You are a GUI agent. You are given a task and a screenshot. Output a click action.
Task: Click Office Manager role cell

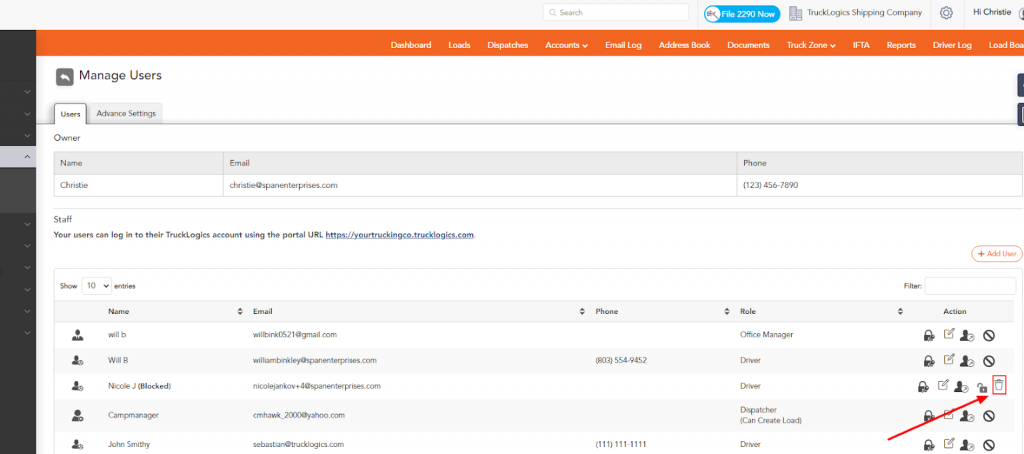(766, 334)
